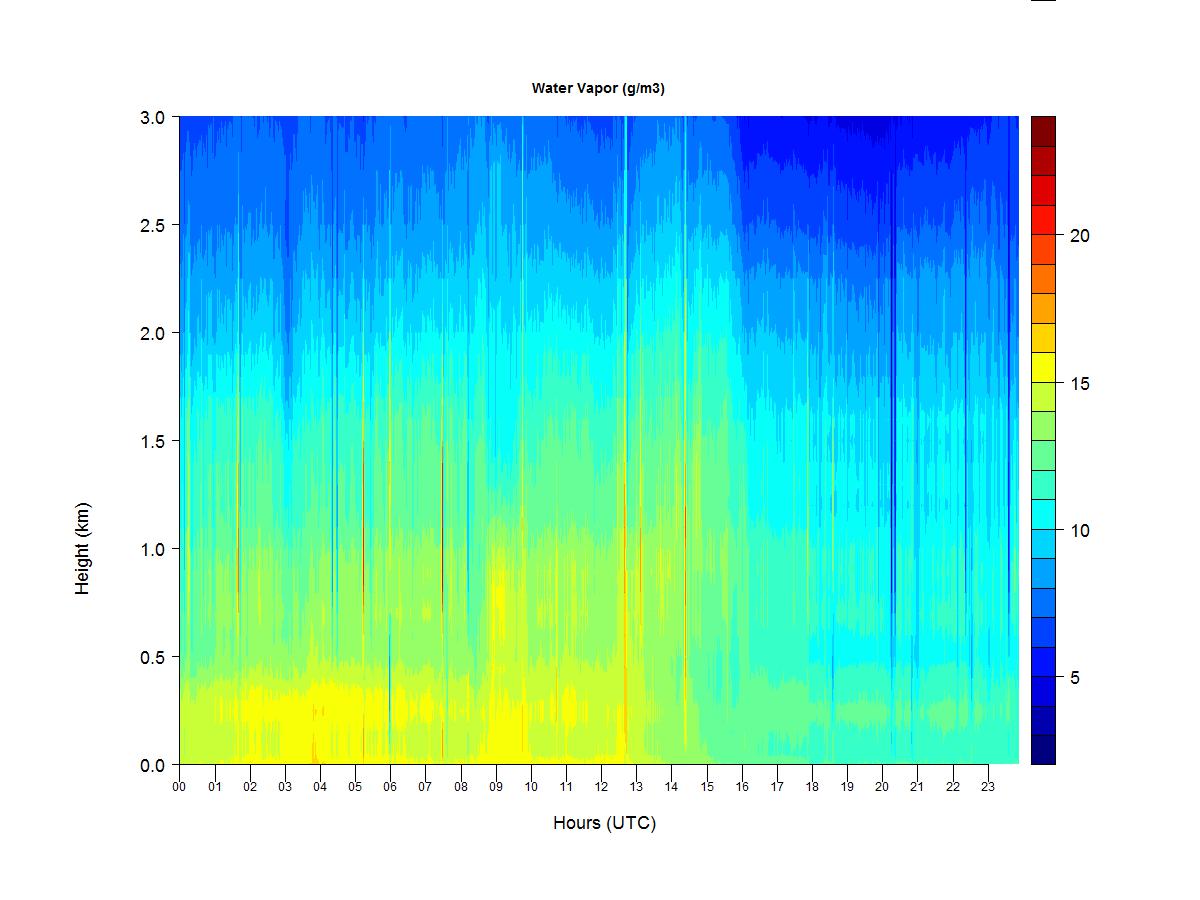Click the "19" hour tick label
The height and width of the screenshot is (900, 1200).
pos(848,787)
